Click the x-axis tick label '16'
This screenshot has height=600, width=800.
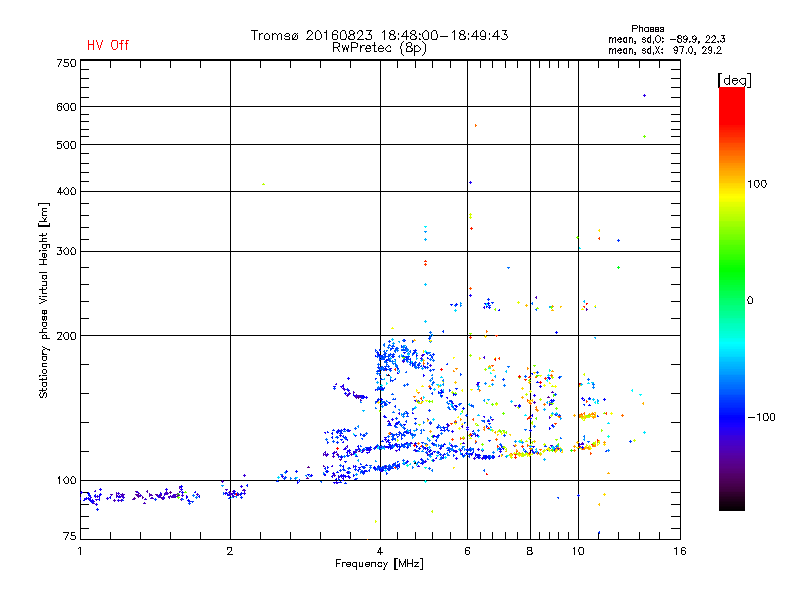point(680,551)
